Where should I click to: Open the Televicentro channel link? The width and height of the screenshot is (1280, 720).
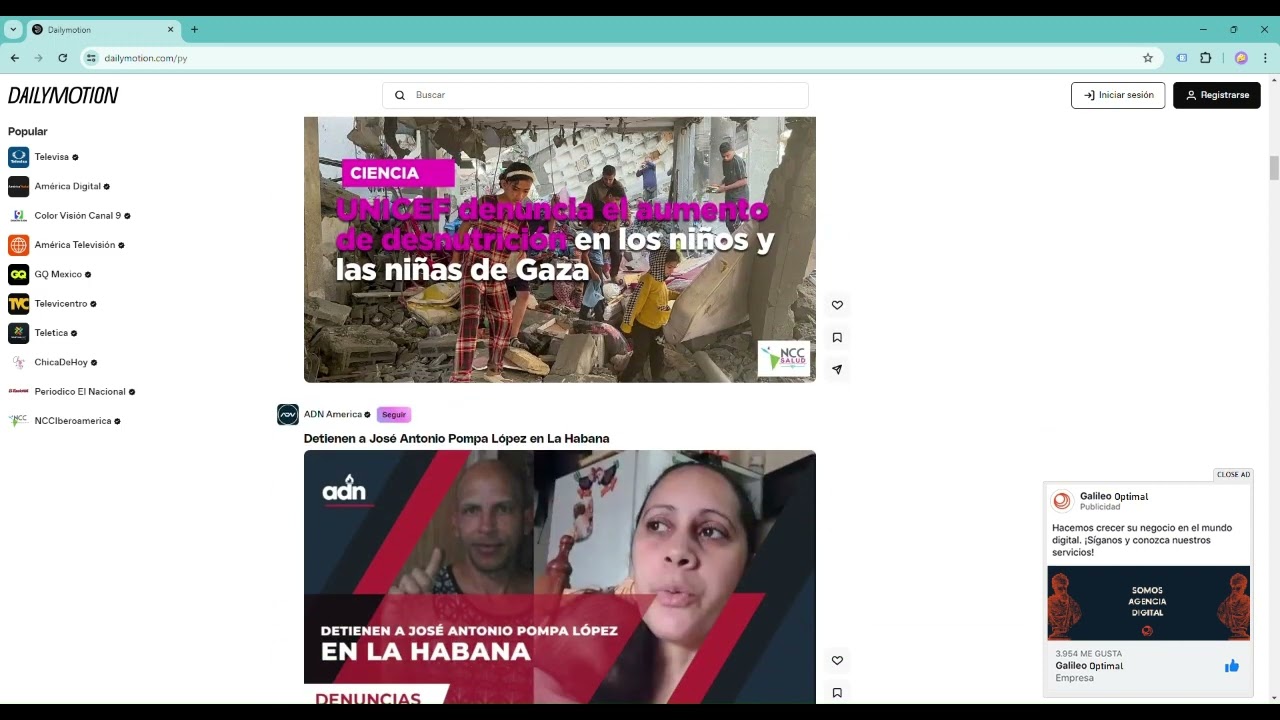[61, 303]
